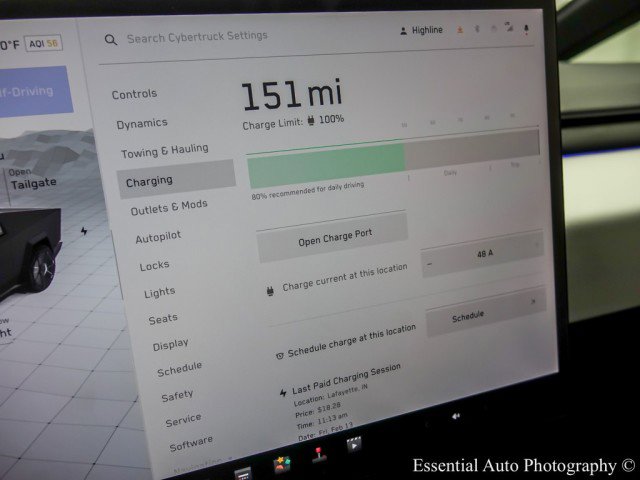Tap the cellular signal strength icon
640x480 pixels.
[x=509, y=28]
